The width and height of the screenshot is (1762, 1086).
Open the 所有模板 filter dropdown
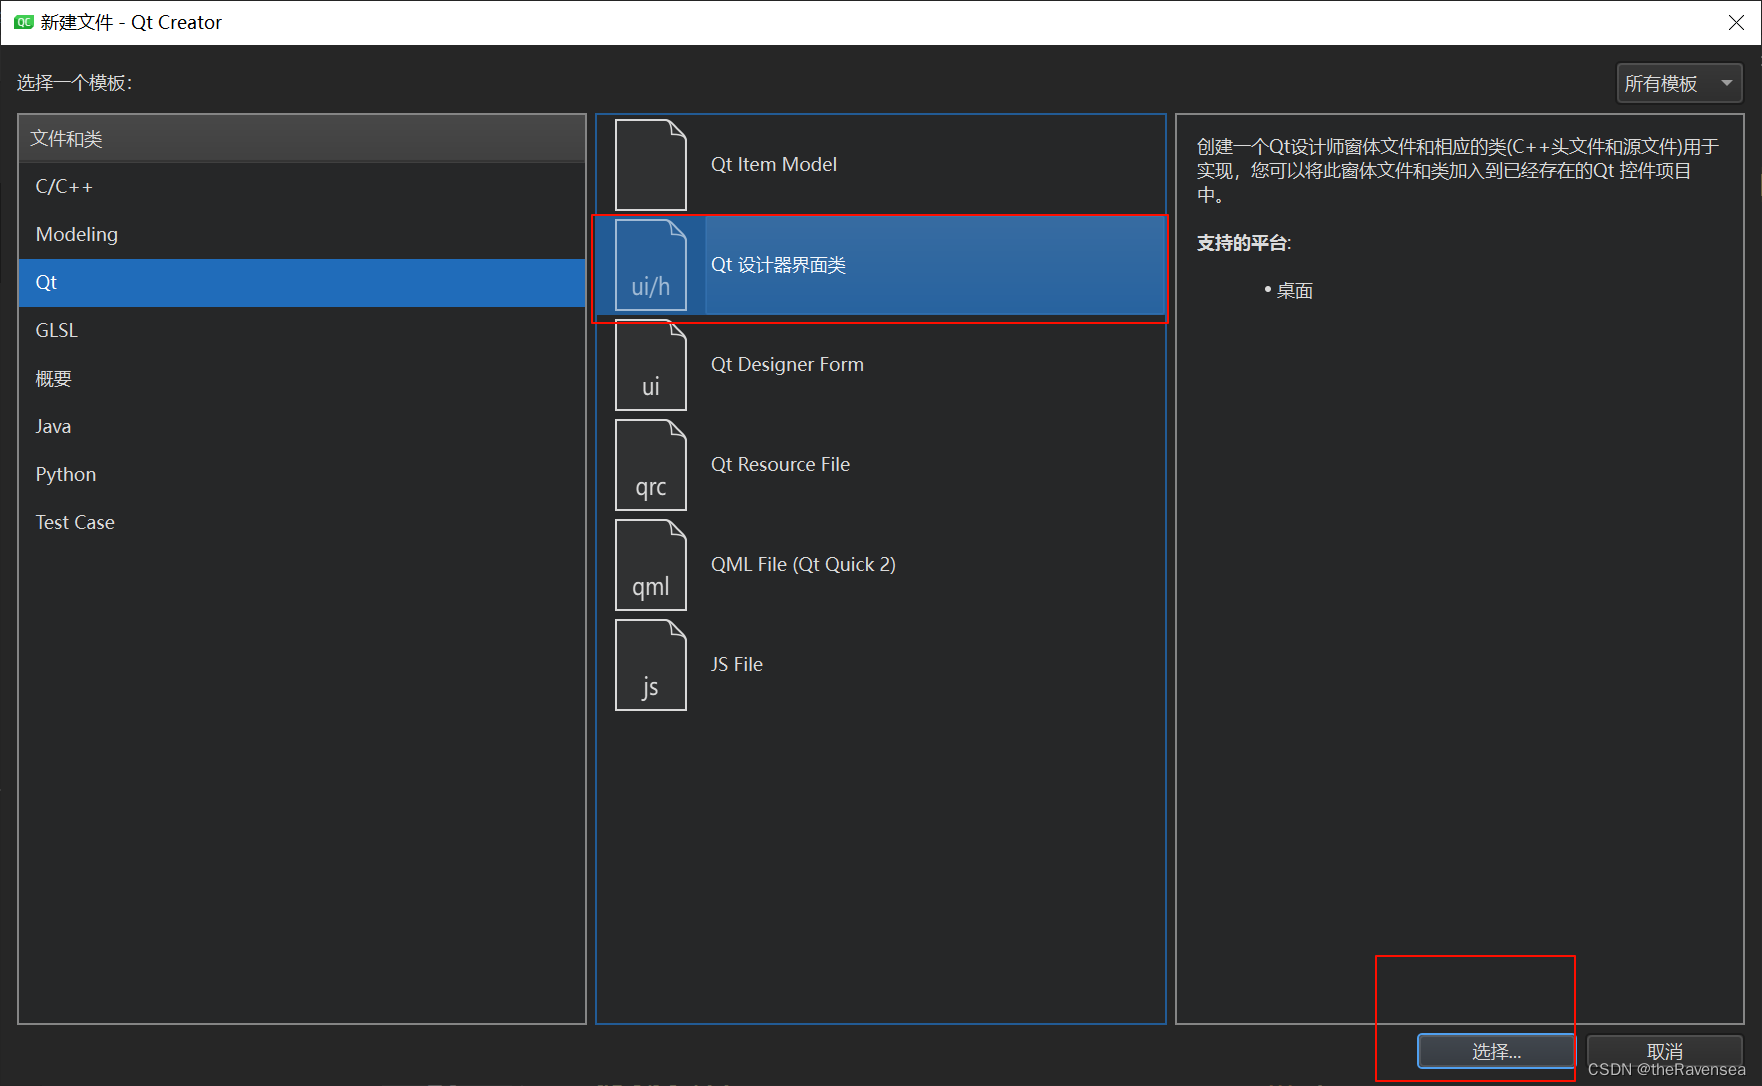pos(1679,83)
